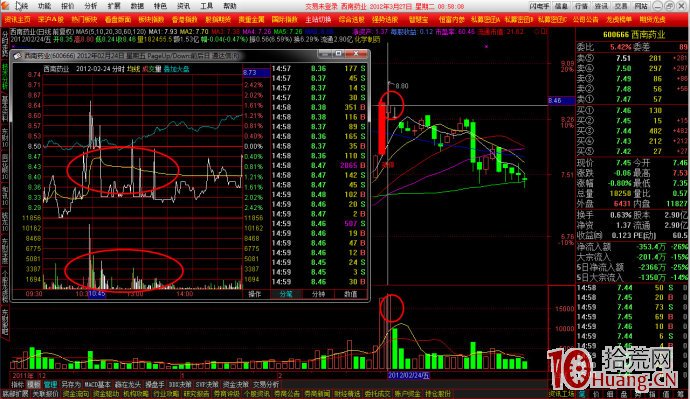Select the 资金决策 template
Screen dimensions: 690x399
coord(235,384)
